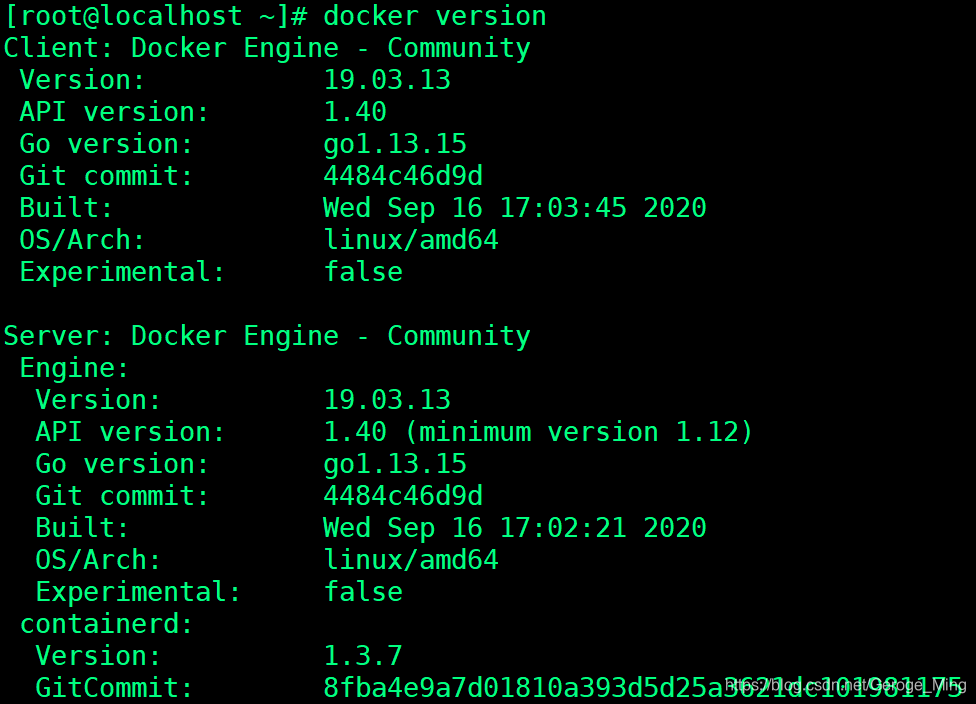Click the Server Engine 'Git commit:' label

click(x=123, y=496)
